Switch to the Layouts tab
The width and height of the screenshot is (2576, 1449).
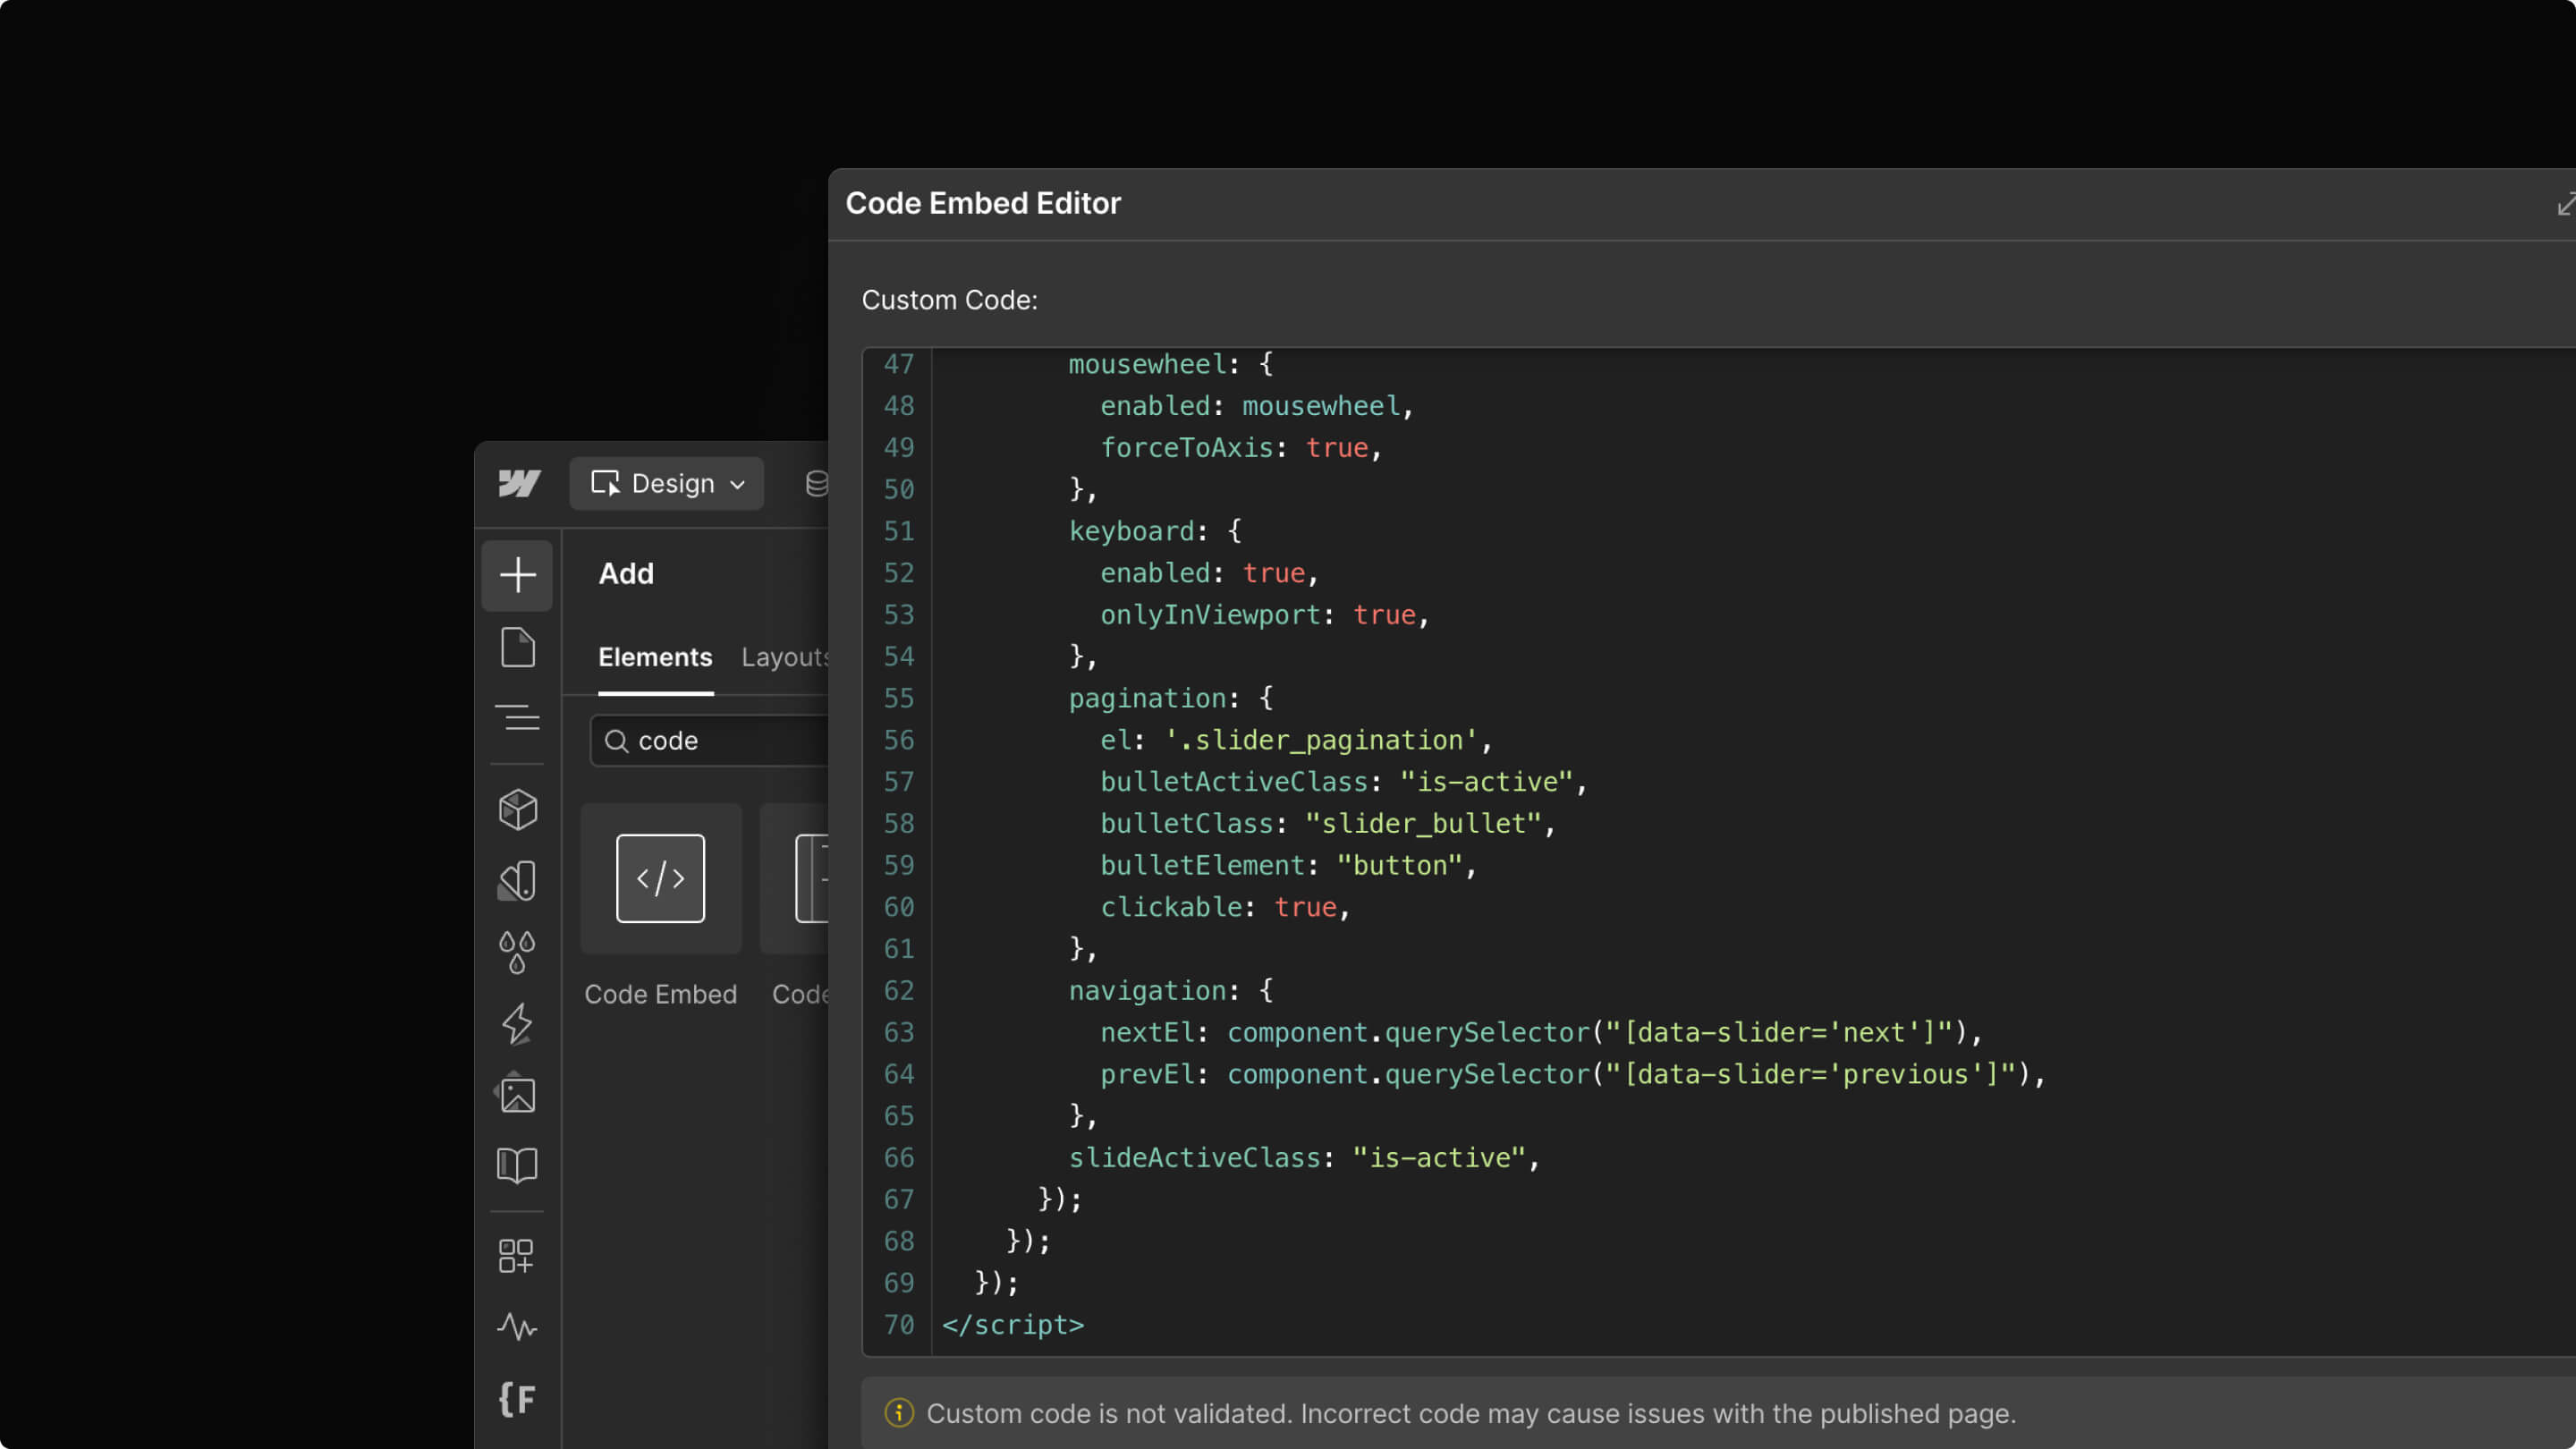785,658
